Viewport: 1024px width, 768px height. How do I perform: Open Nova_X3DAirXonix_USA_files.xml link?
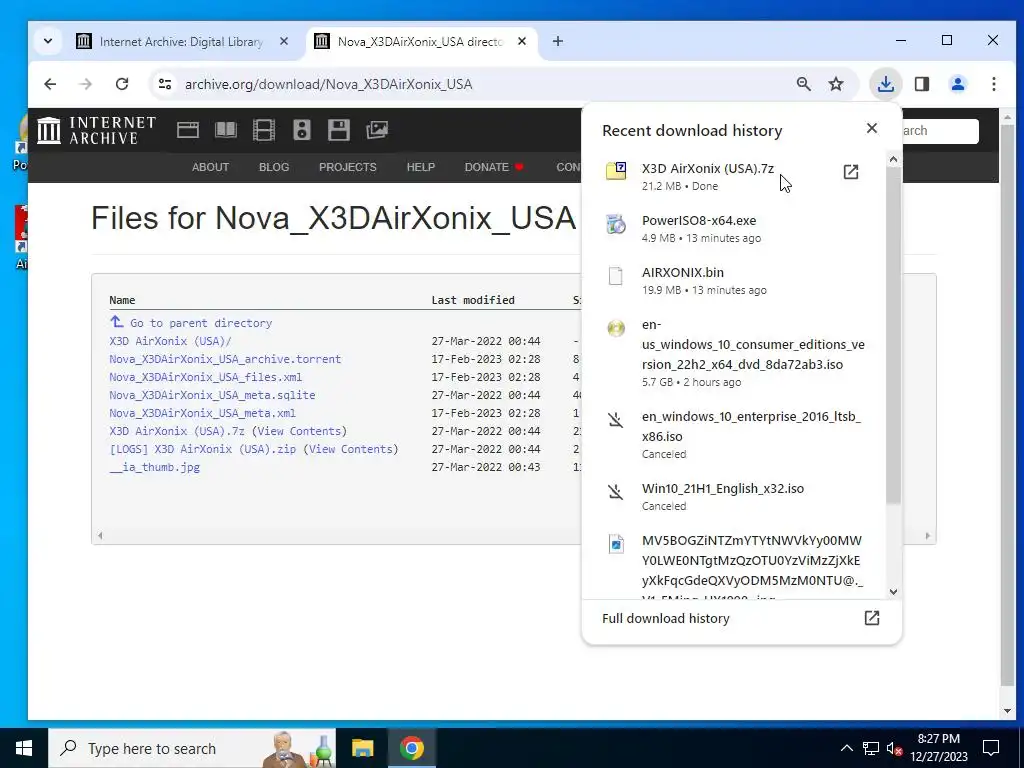pyautogui.click(x=206, y=377)
